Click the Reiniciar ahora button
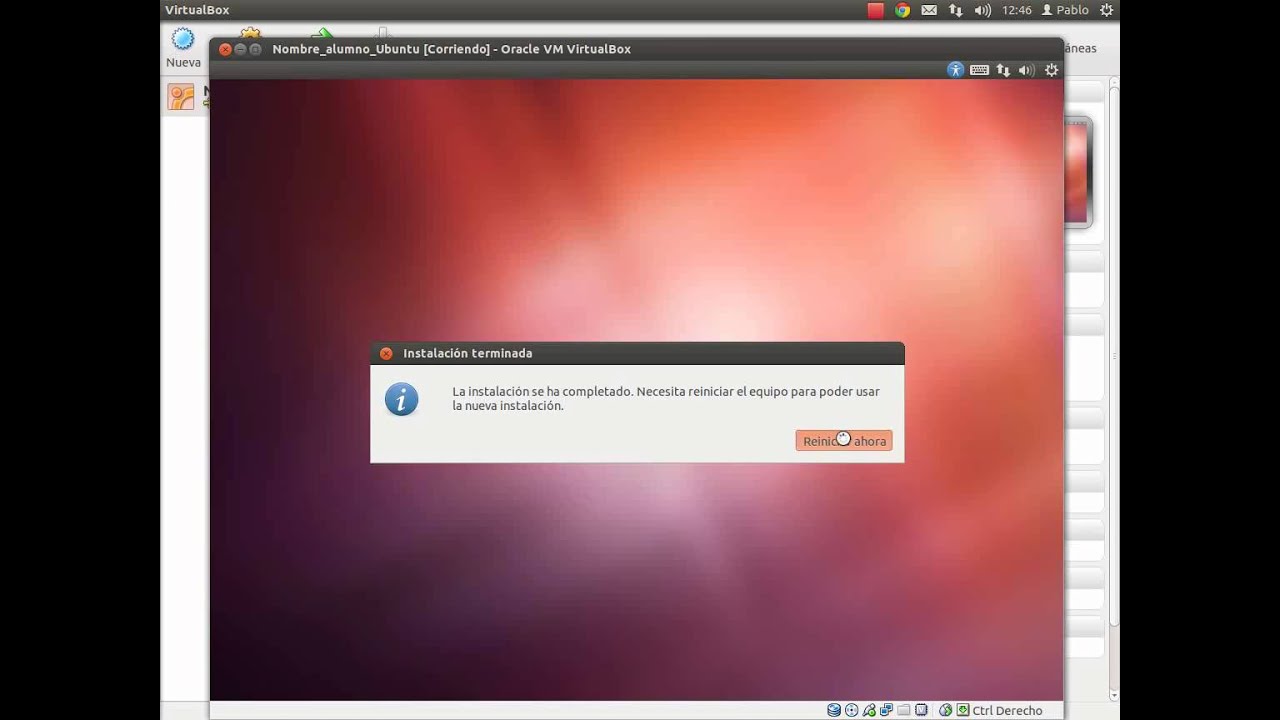 coord(844,441)
